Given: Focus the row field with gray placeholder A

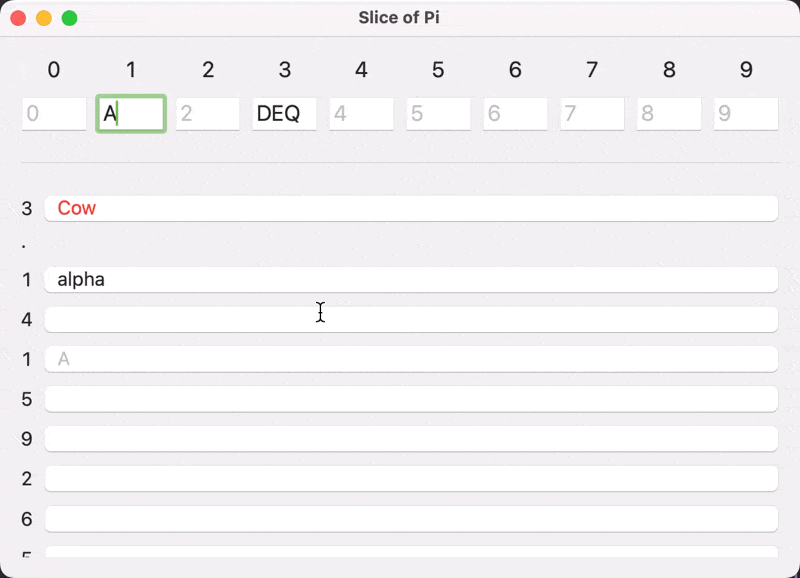Looking at the screenshot, I should [x=411, y=359].
